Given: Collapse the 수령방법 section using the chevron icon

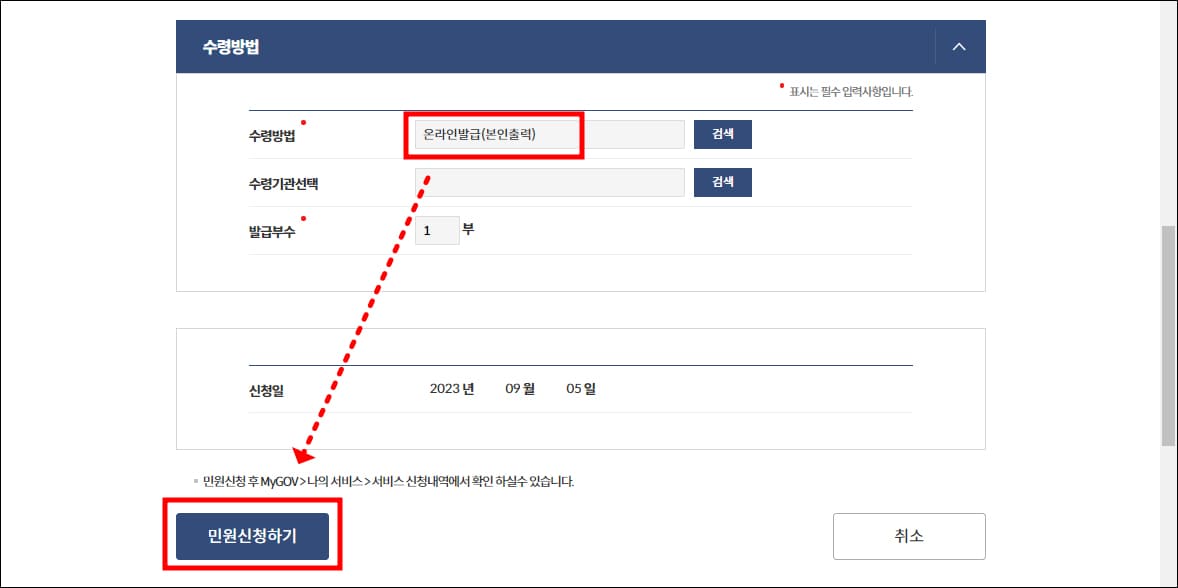Looking at the screenshot, I should click(x=959, y=45).
